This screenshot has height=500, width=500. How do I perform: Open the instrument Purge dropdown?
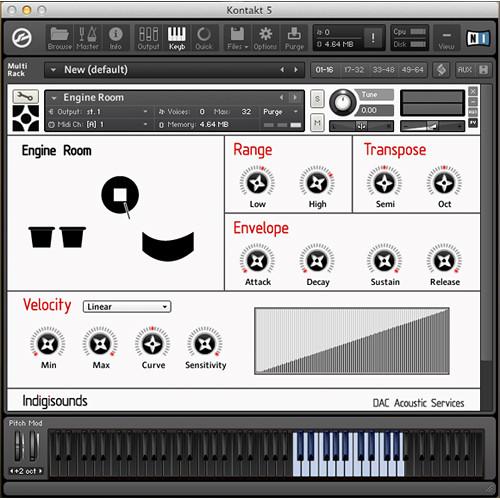coord(281,112)
